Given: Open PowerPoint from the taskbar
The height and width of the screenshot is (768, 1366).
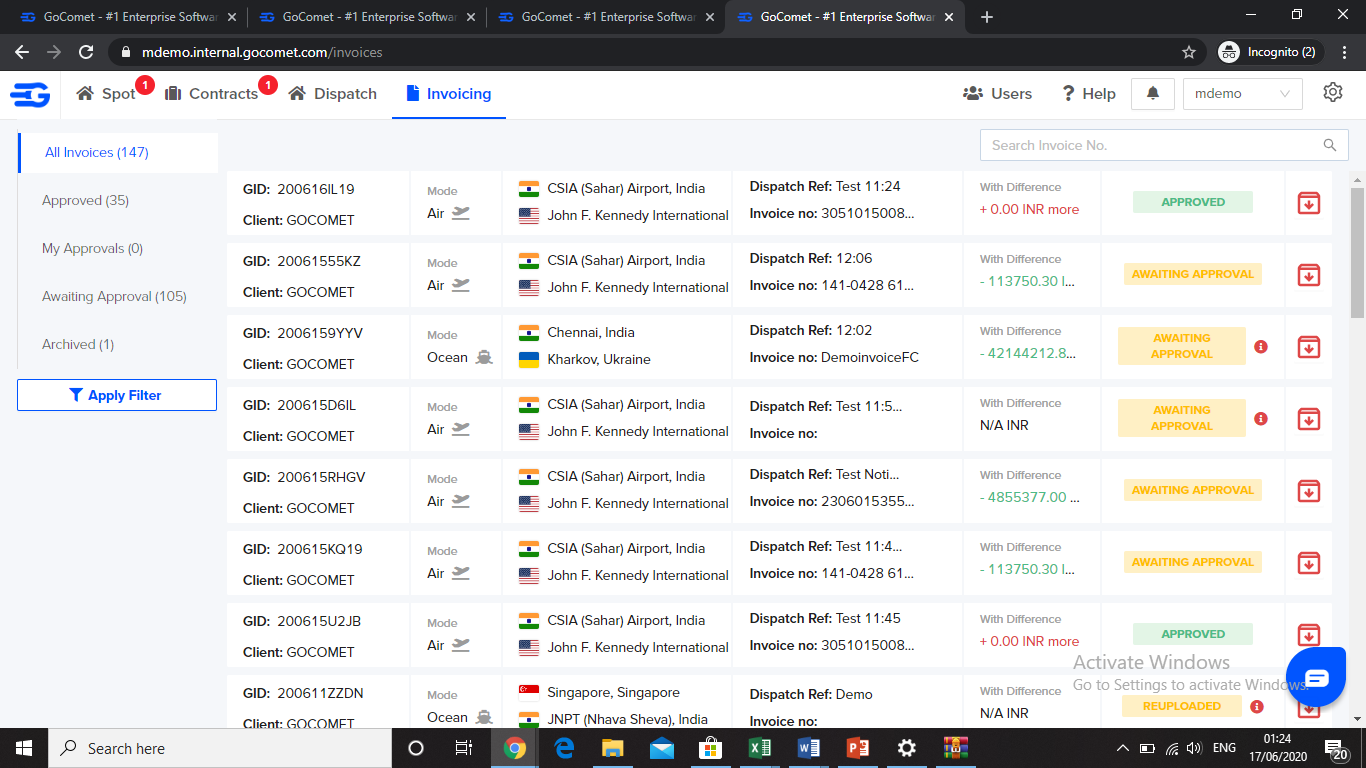Looking at the screenshot, I should tap(858, 748).
